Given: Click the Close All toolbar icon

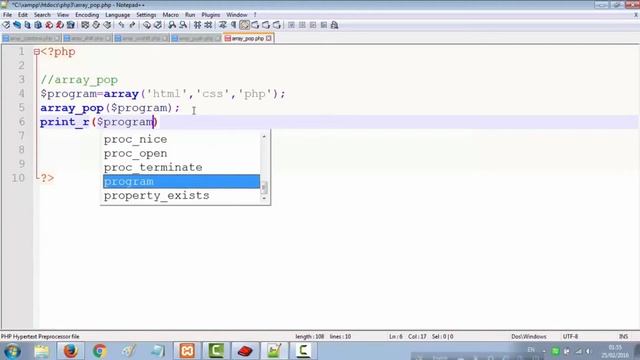Looking at the screenshot, I should [60, 25].
